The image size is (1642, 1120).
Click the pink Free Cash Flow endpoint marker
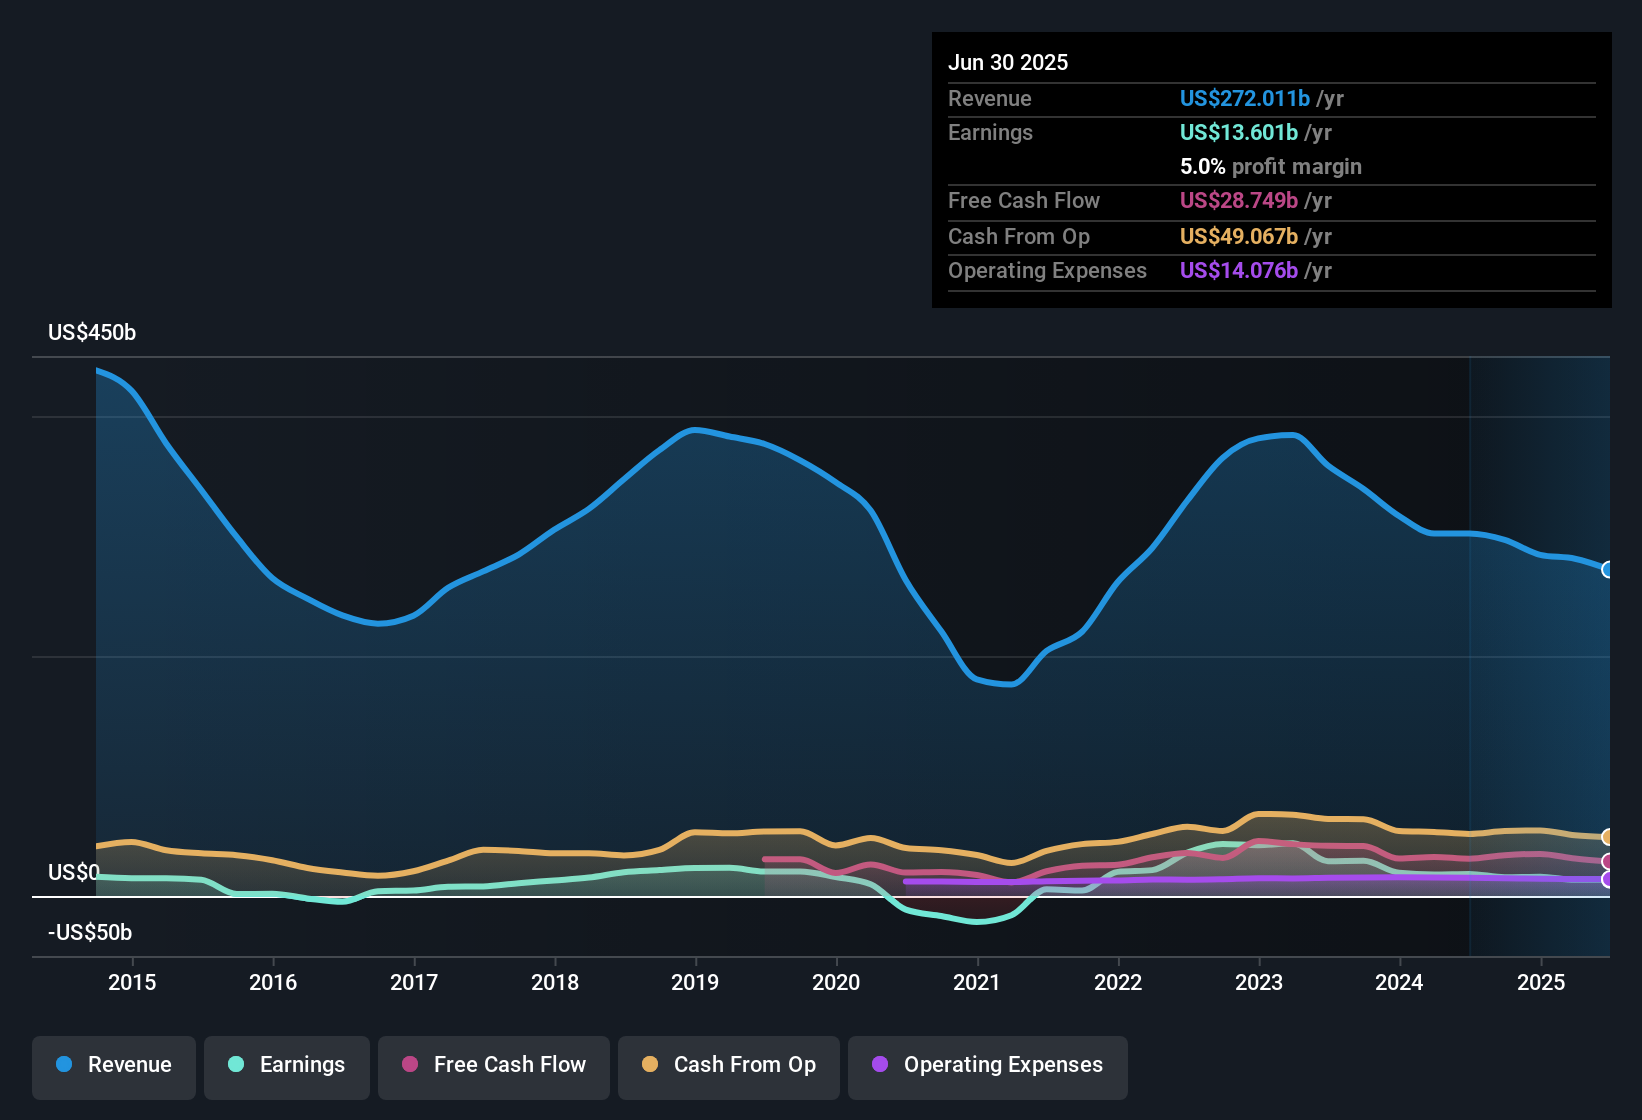click(x=1607, y=861)
